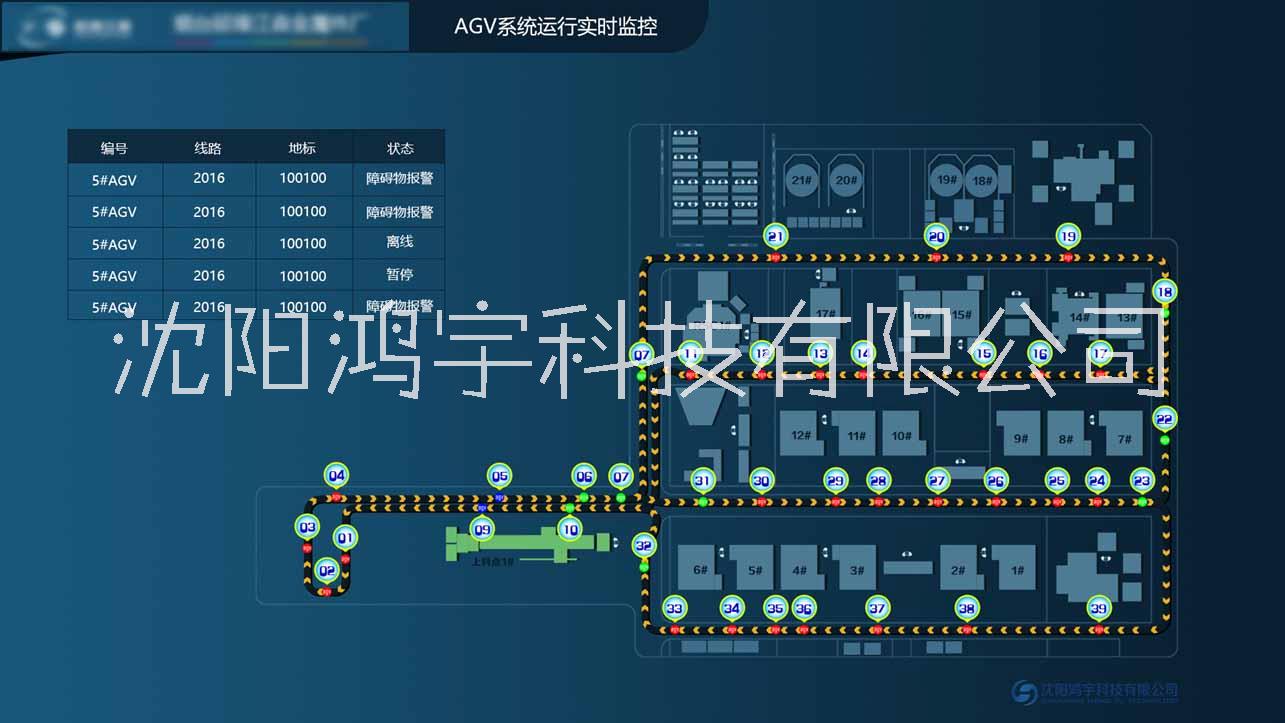Click the 3# building block
The width and height of the screenshot is (1285, 723).
[854, 567]
